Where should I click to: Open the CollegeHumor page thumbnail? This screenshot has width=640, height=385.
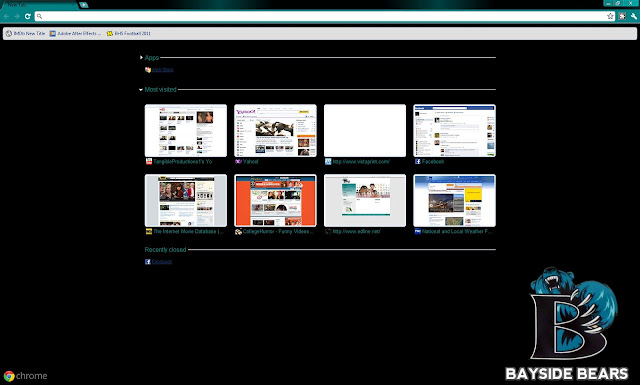275,200
